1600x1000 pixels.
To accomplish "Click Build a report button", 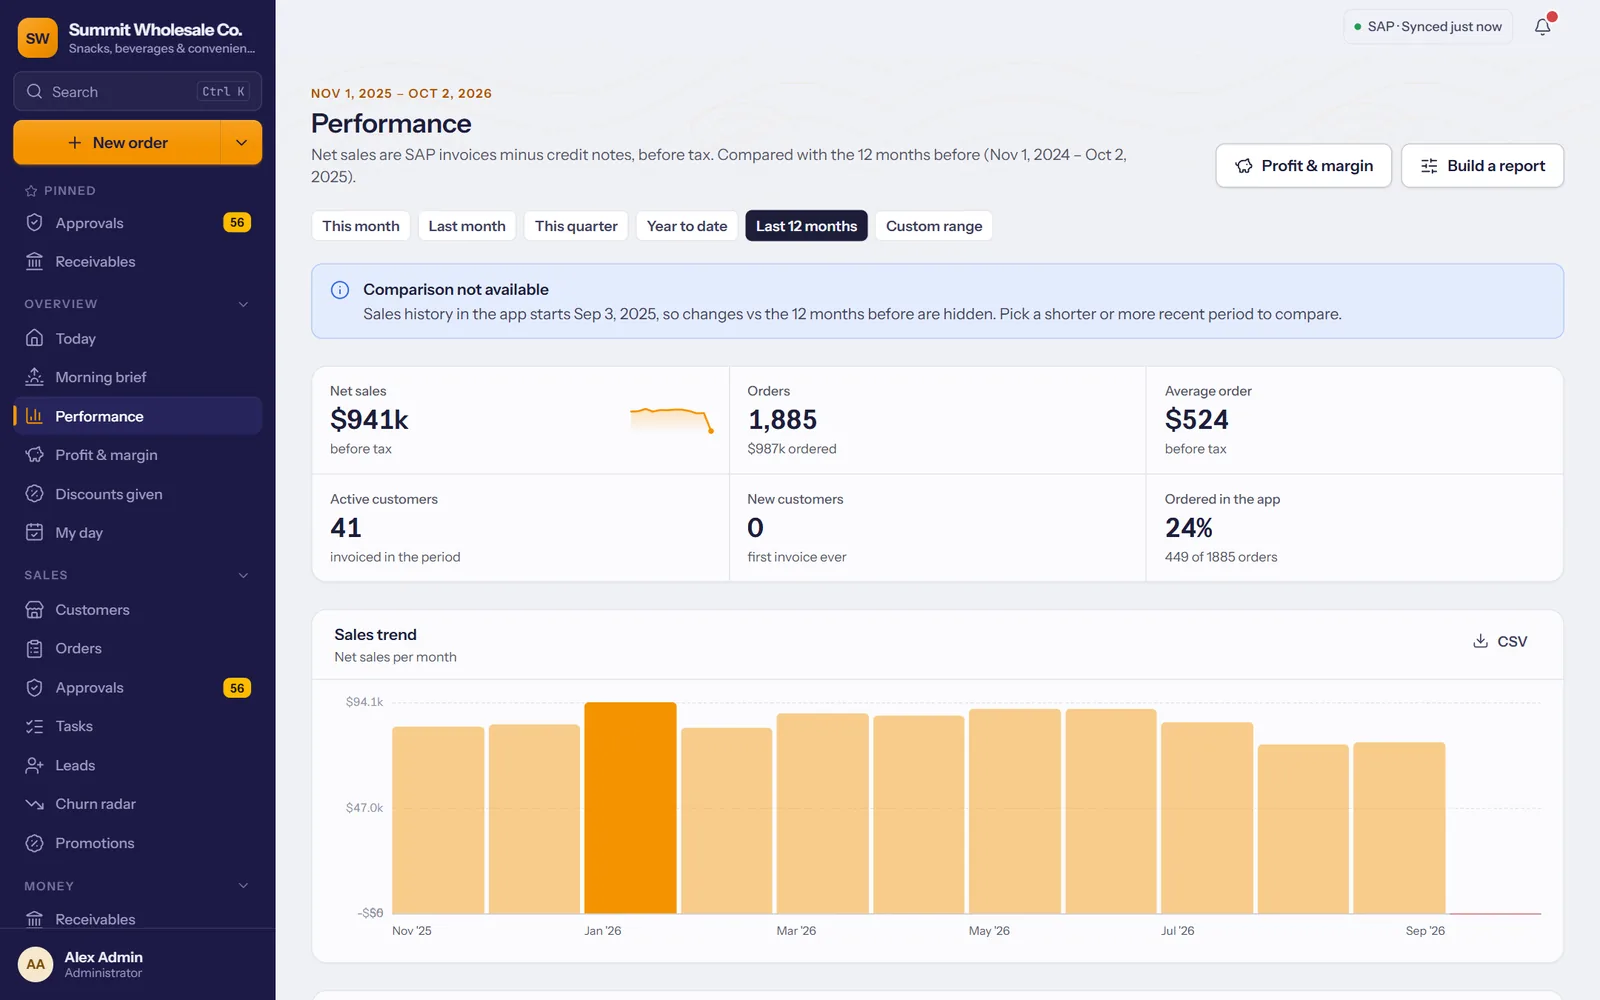I will (1482, 166).
